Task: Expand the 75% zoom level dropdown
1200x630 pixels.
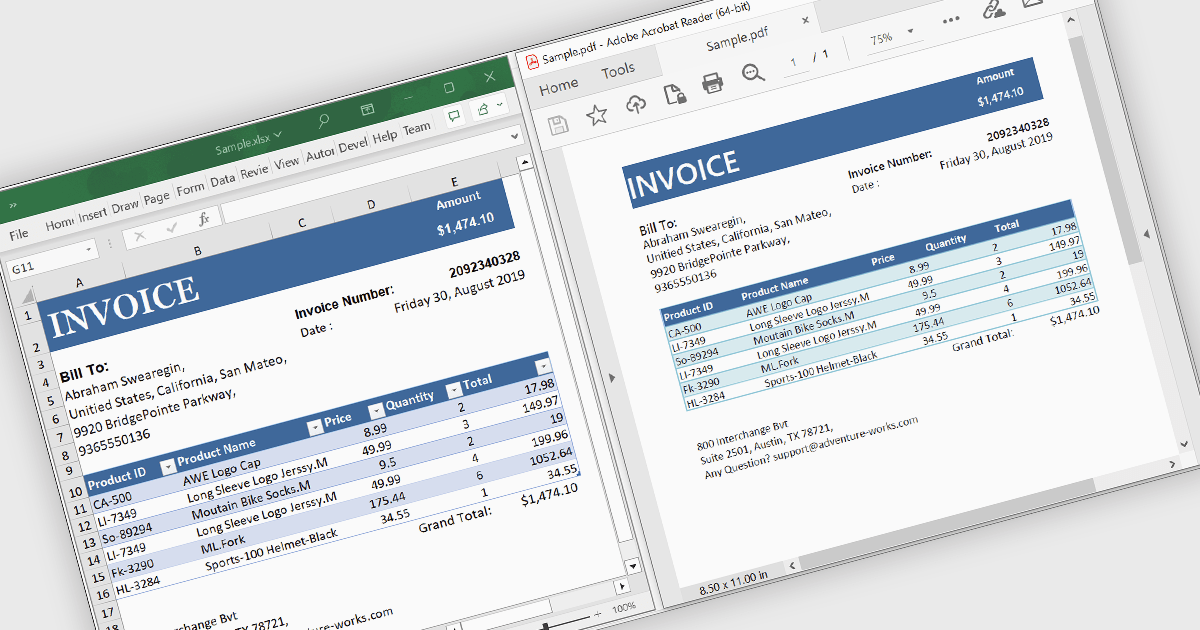Action: [x=910, y=33]
